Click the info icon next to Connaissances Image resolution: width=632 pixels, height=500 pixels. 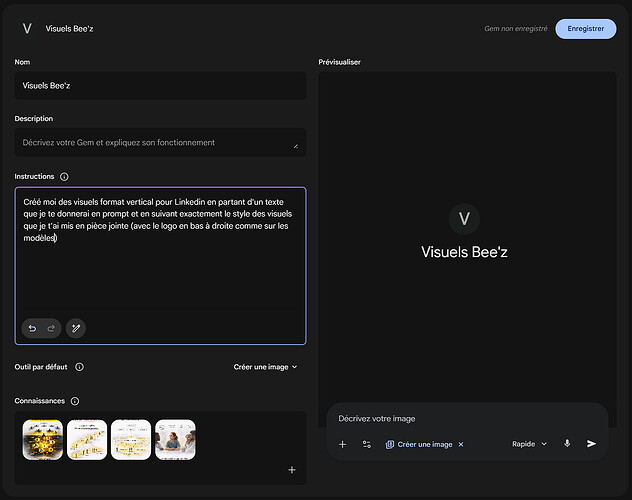tap(75, 401)
